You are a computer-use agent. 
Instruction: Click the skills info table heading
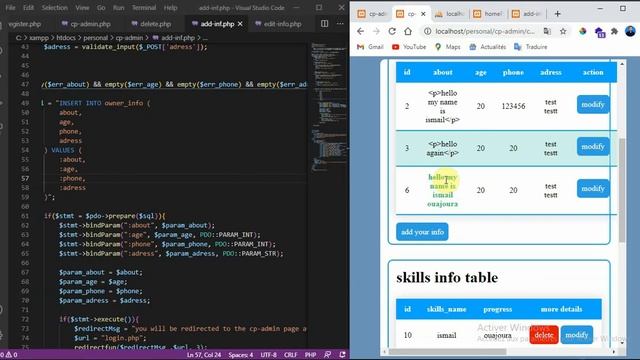[447, 278]
